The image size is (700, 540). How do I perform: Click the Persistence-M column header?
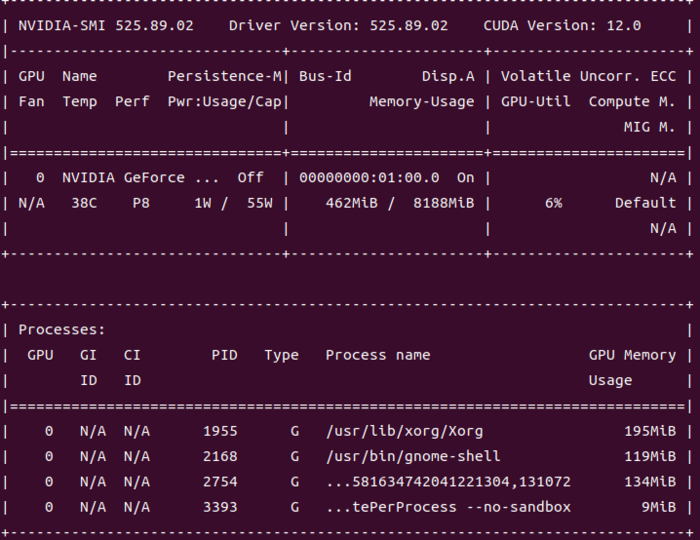click(x=225, y=76)
